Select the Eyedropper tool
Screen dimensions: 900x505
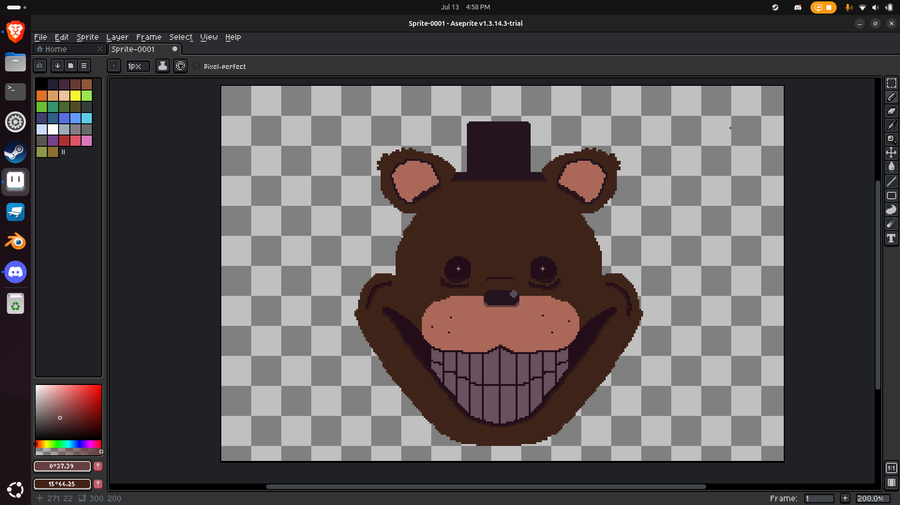click(x=891, y=125)
